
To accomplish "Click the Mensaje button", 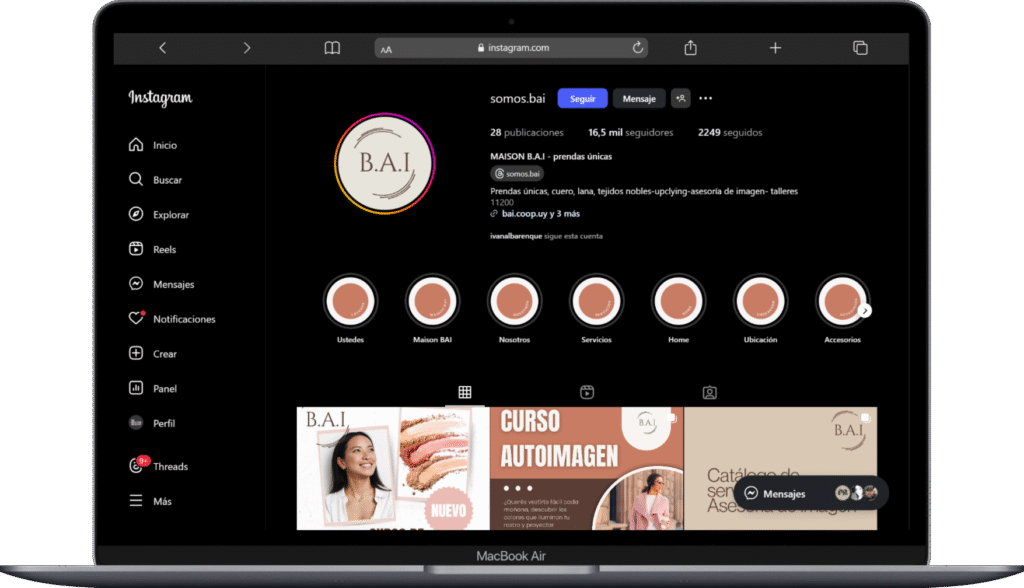I will tap(639, 98).
